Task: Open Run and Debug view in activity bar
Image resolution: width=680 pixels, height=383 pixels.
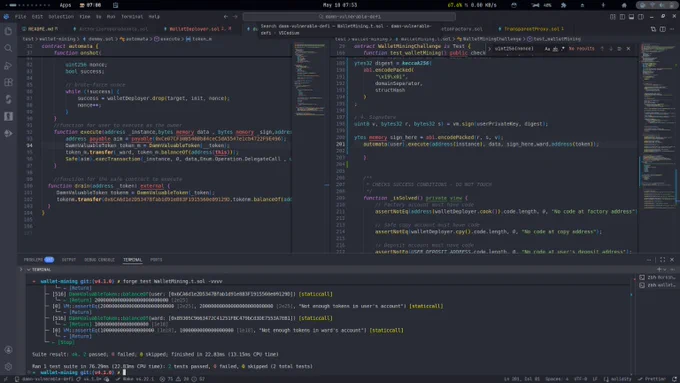Action: (x=8, y=65)
